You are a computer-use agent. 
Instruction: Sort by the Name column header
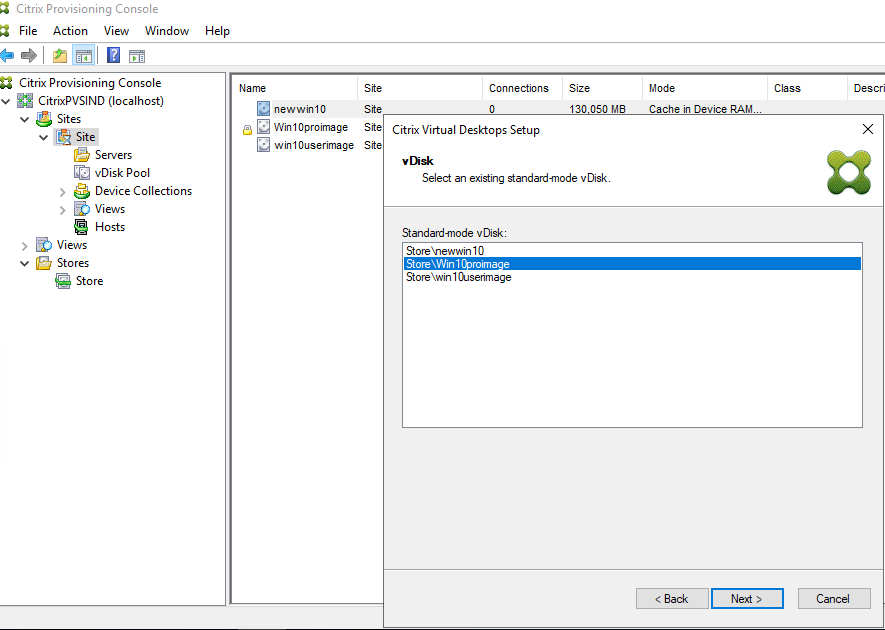coord(295,88)
